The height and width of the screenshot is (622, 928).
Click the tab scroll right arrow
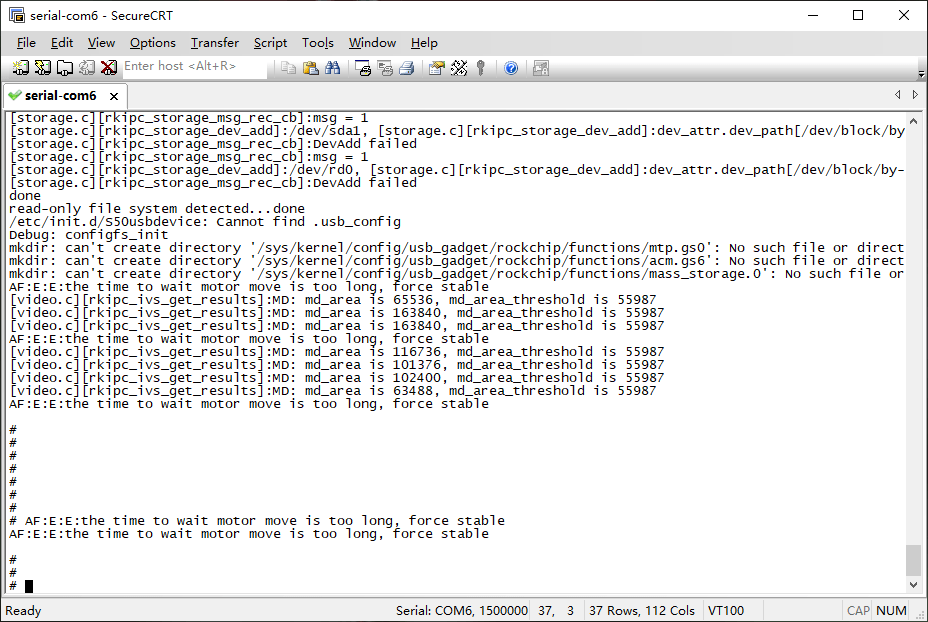[916, 95]
